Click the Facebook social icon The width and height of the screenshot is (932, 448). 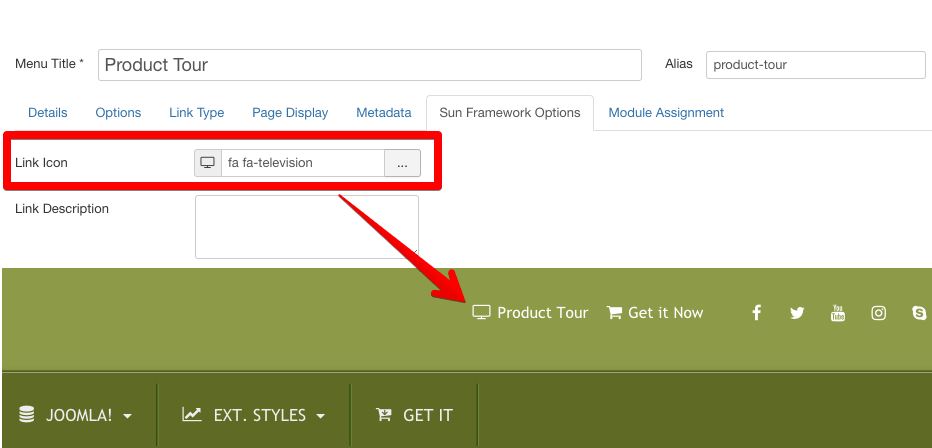point(756,313)
